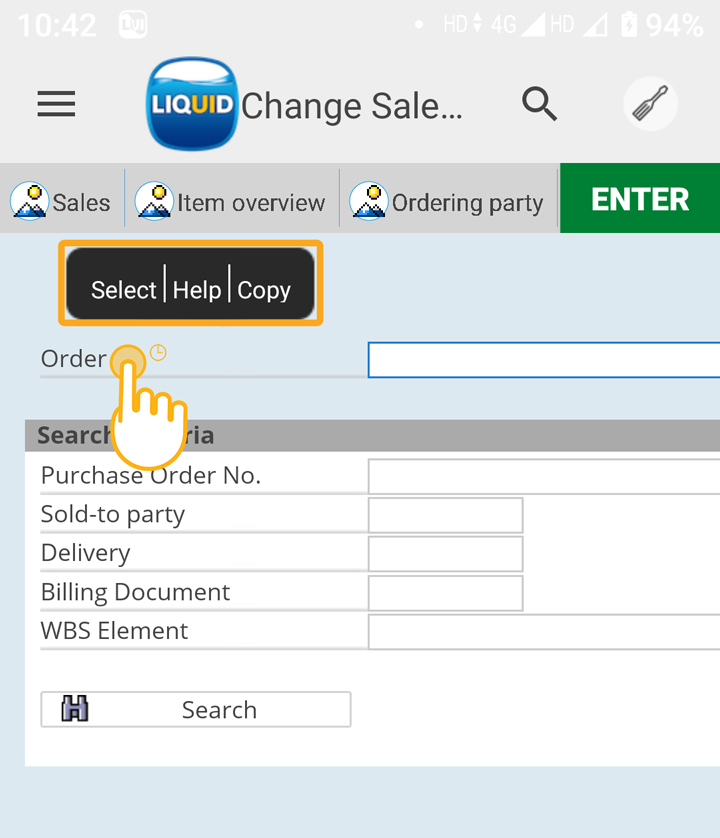The height and width of the screenshot is (838, 720).
Task: Open the hamburger navigation menu
Action: tap(56, 104)
